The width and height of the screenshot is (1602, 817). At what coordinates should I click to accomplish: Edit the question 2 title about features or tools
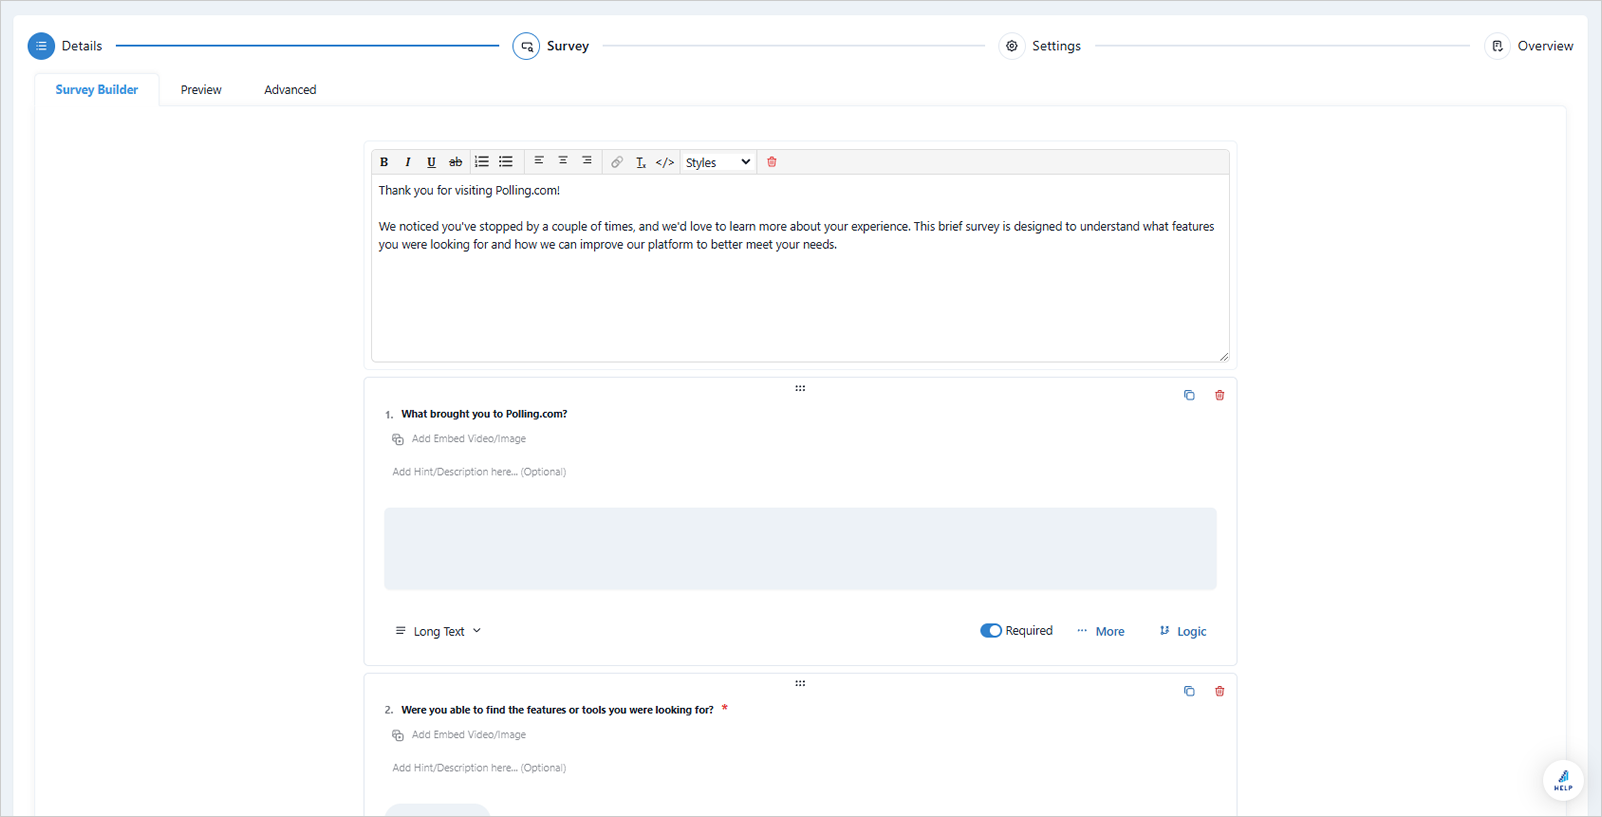click(x=557, y=710)
